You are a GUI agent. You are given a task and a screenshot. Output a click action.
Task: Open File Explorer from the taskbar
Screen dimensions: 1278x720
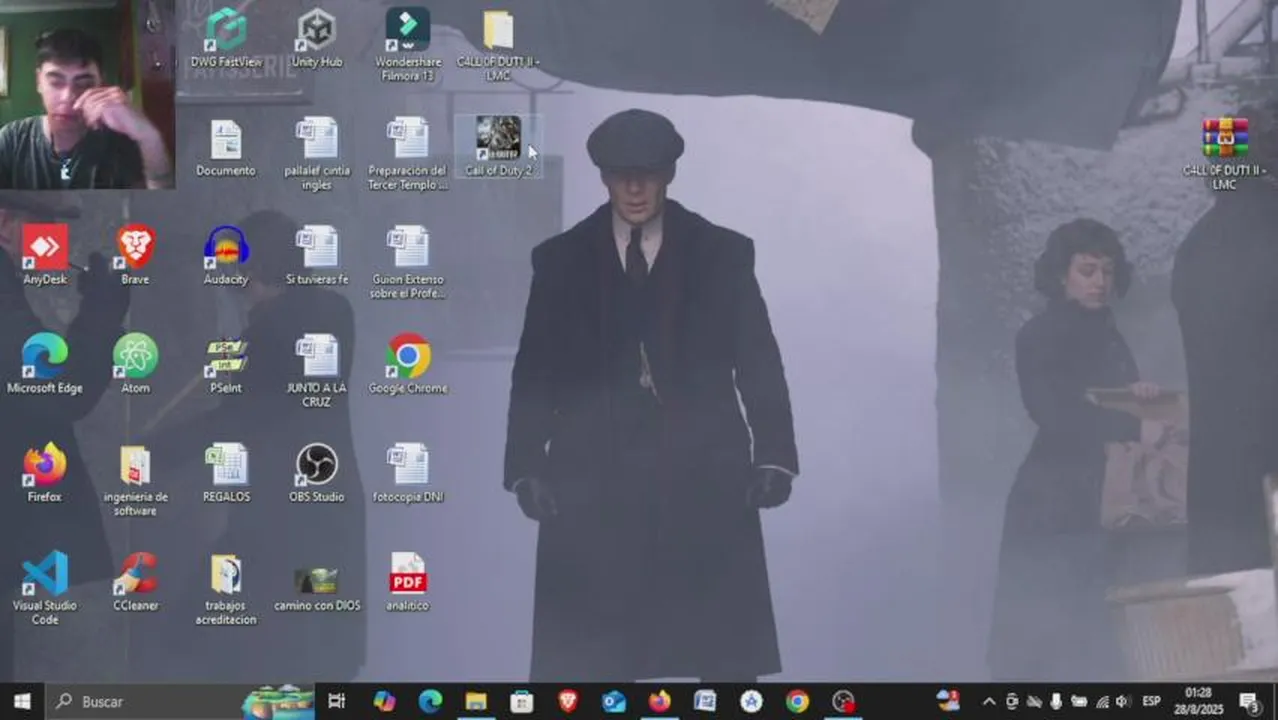click(x=476, y=701)
